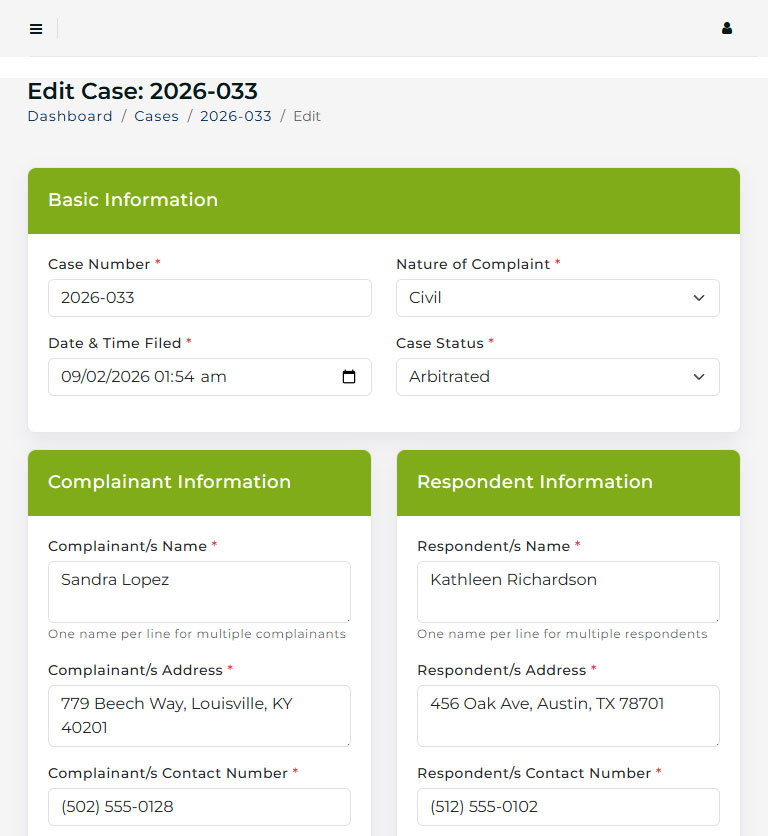
Task: Expand the Nature of Complaint dropdown
Action: click(x=557, y=298)
